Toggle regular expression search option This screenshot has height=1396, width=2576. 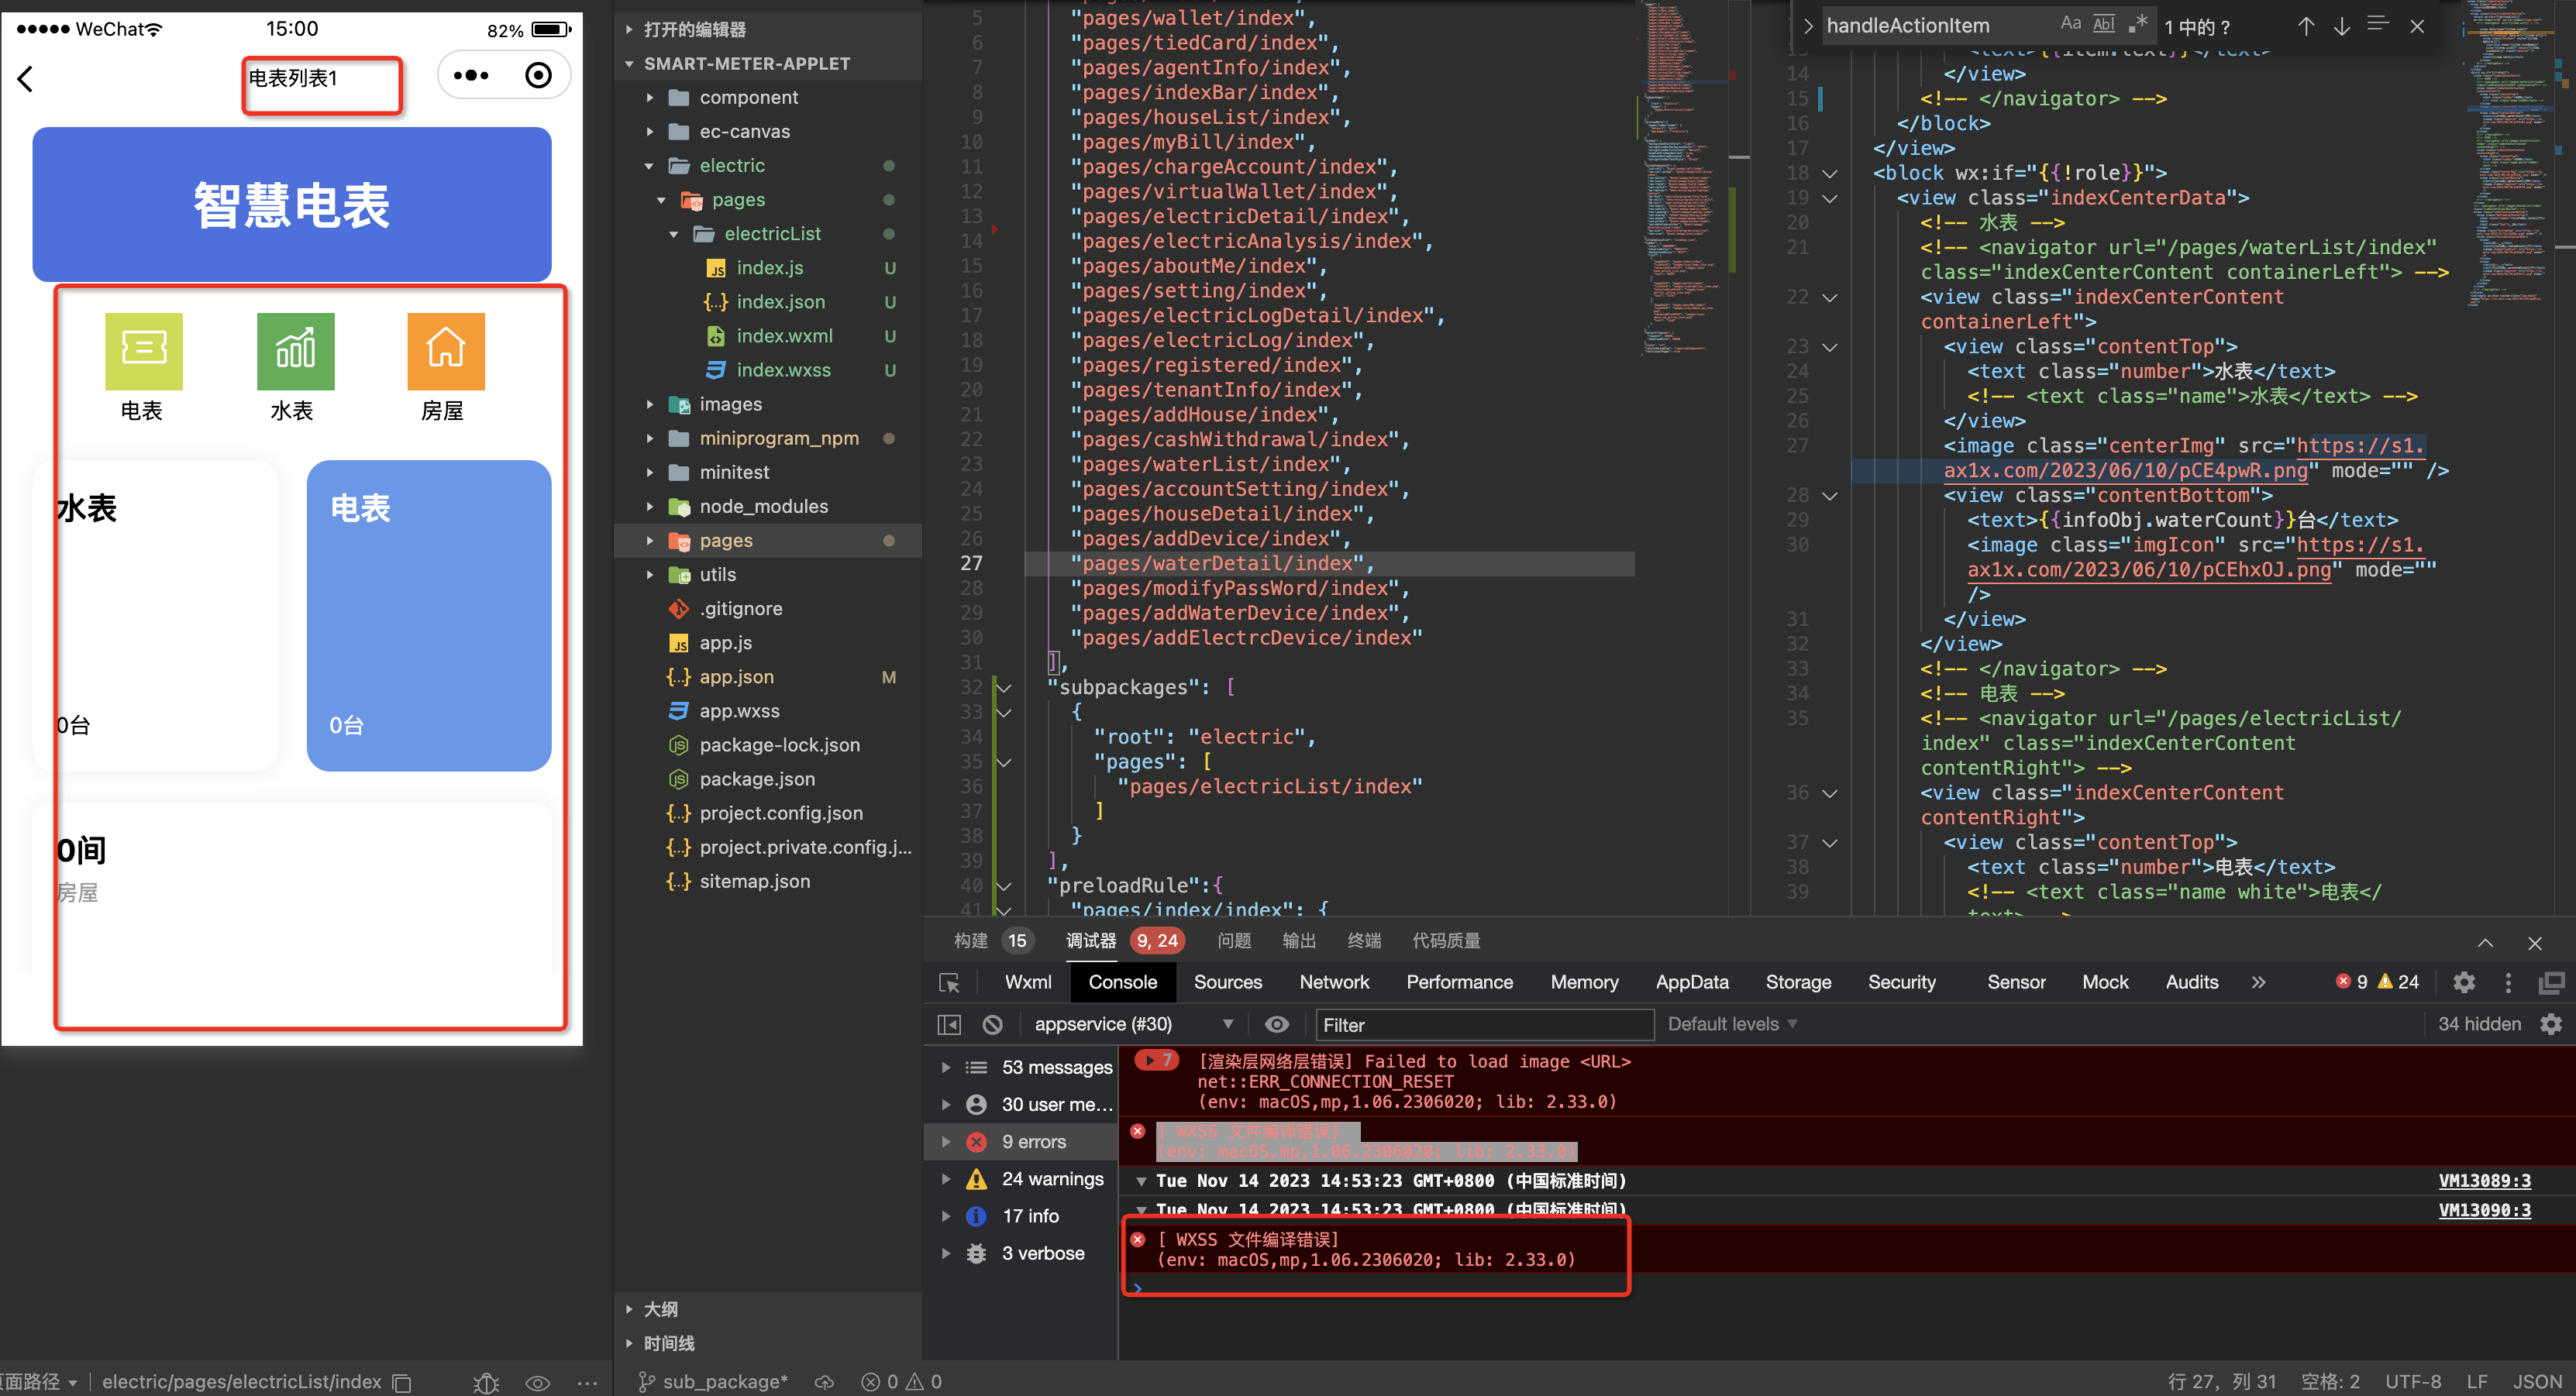[2138, 24]
